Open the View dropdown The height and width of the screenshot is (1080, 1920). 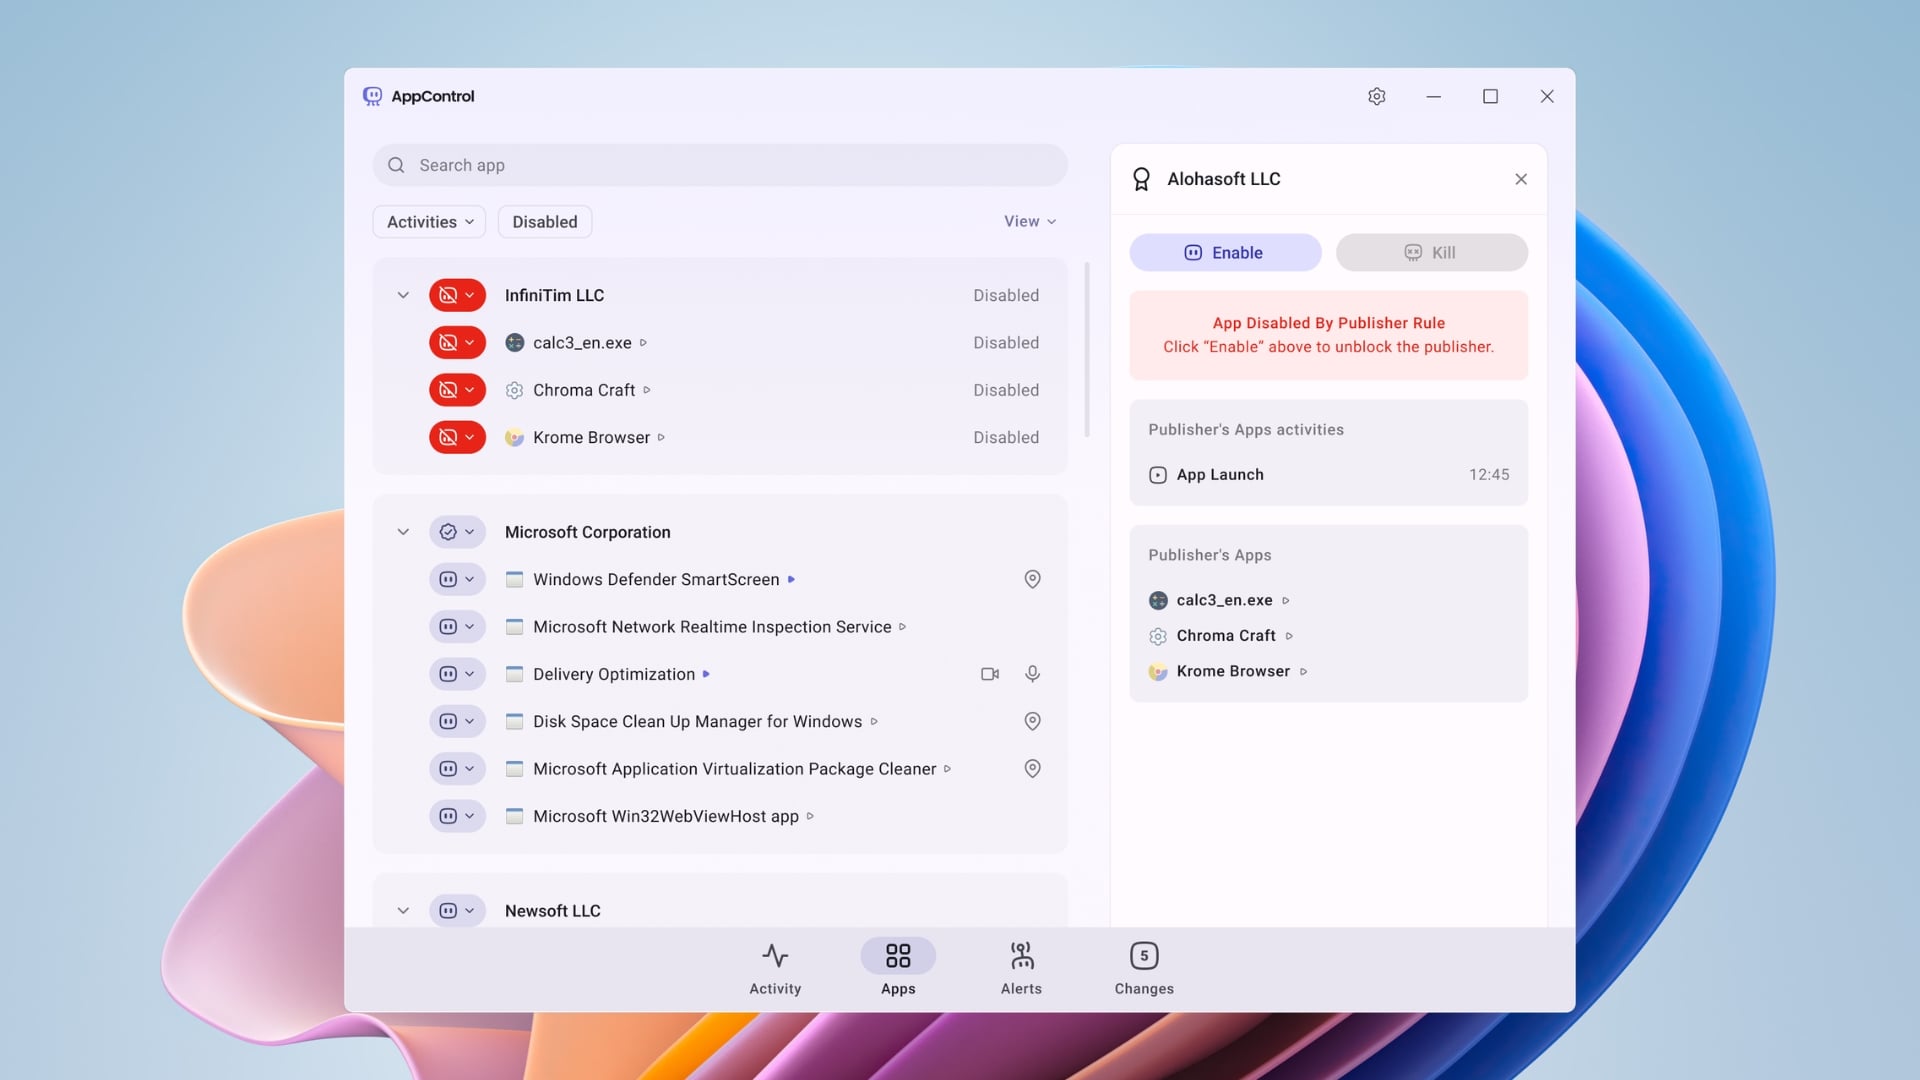[1030, 222]
